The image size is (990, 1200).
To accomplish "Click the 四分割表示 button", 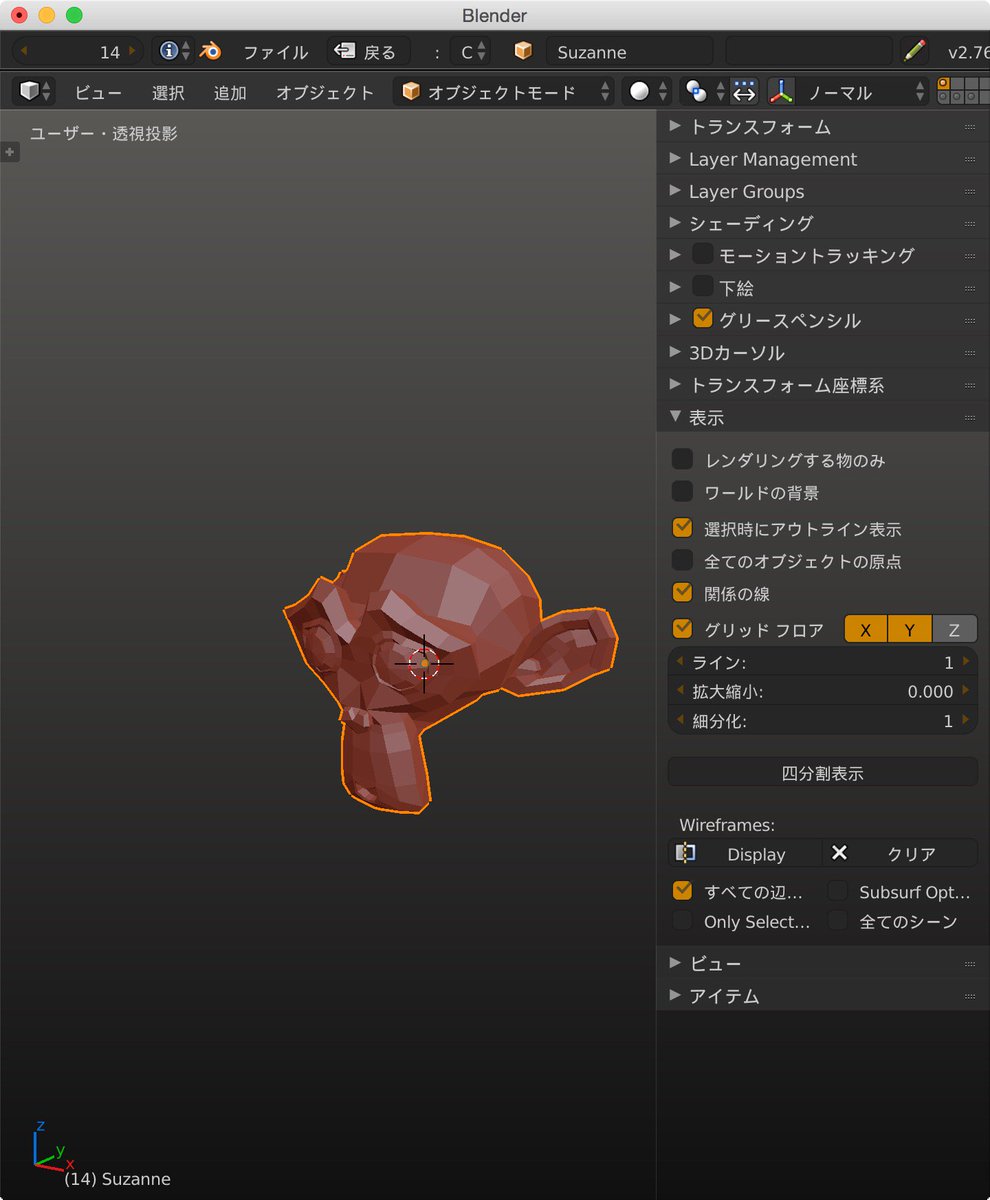I will coord(822,772).
